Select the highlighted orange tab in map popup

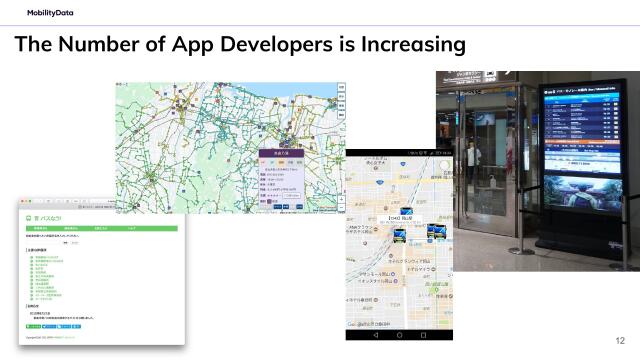[281, 162]
